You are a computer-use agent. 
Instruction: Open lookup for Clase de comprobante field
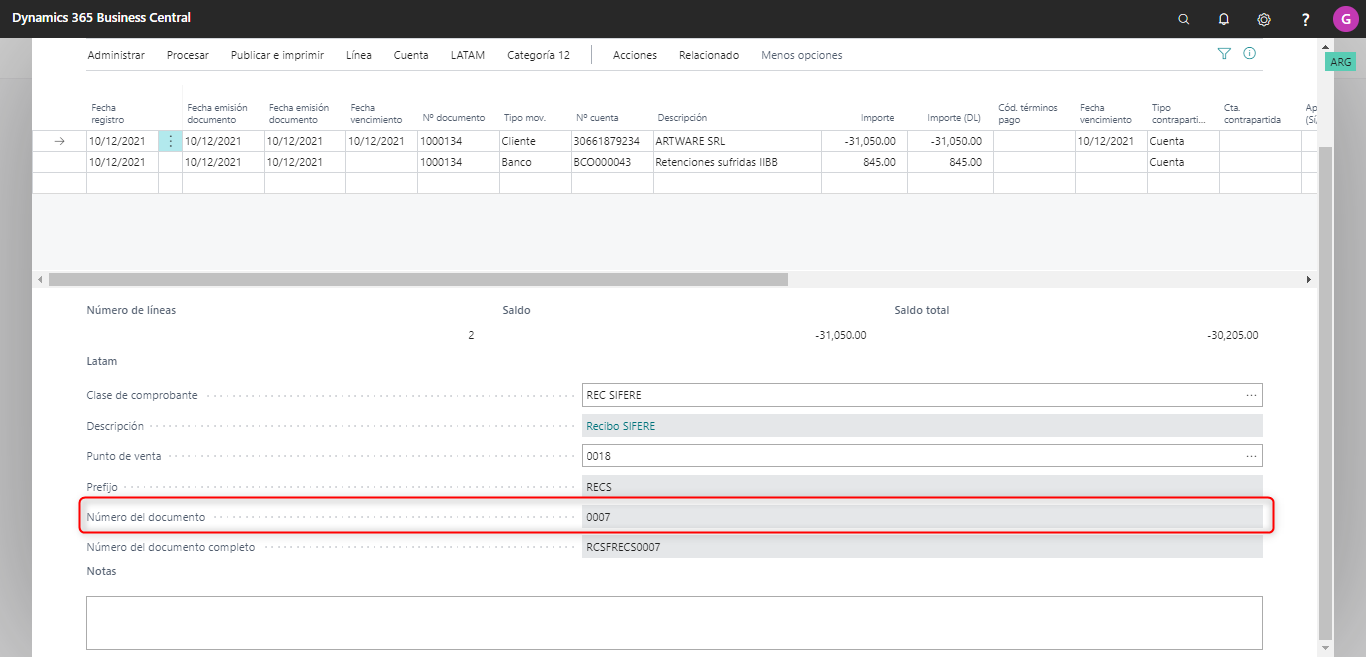click(x=1251, y=395)
